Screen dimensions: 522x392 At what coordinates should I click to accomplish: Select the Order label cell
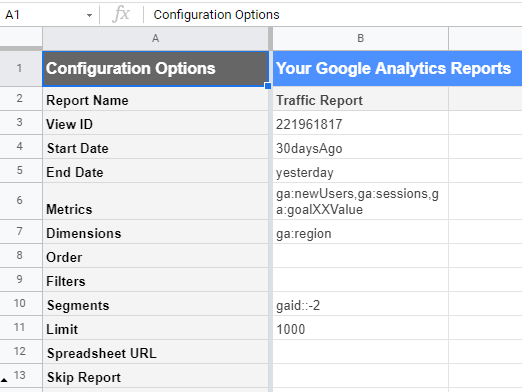click(x=155, y=256)
